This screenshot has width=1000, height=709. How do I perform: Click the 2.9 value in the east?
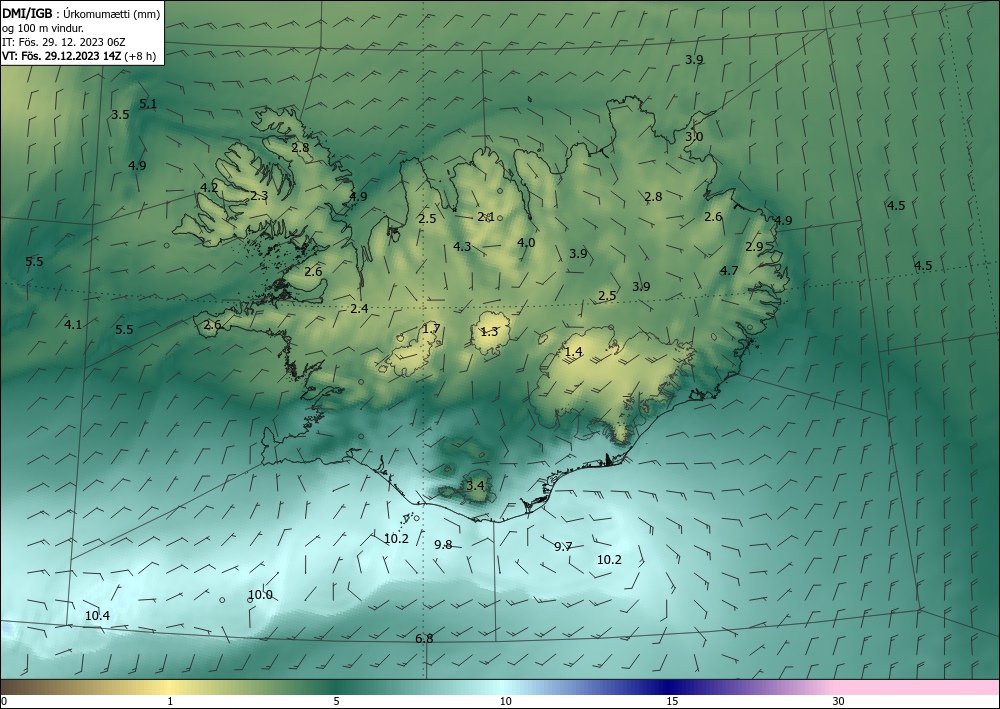[754, 246]
